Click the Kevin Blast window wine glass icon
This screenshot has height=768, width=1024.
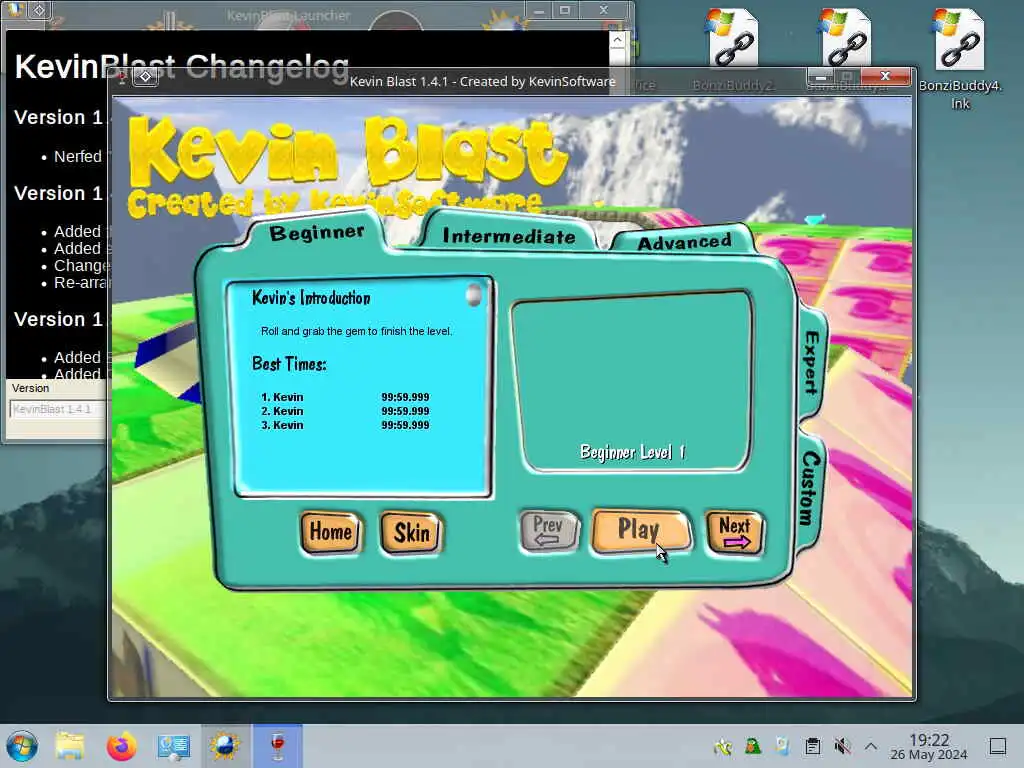[x=121, y=78]
